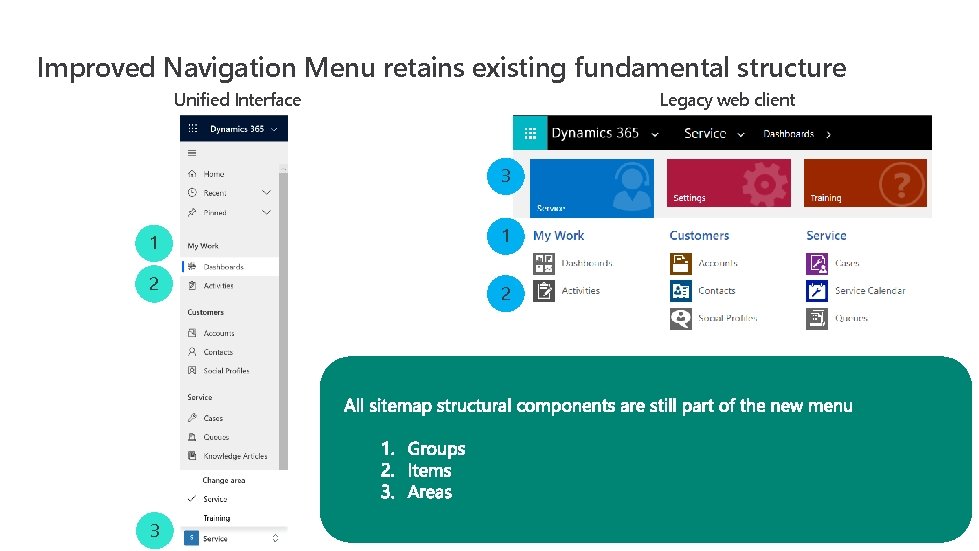Click the Accounts icon in sidebar
Image resolution: width=979 pixels, height=551 pixels.
(x=192, y=333)
